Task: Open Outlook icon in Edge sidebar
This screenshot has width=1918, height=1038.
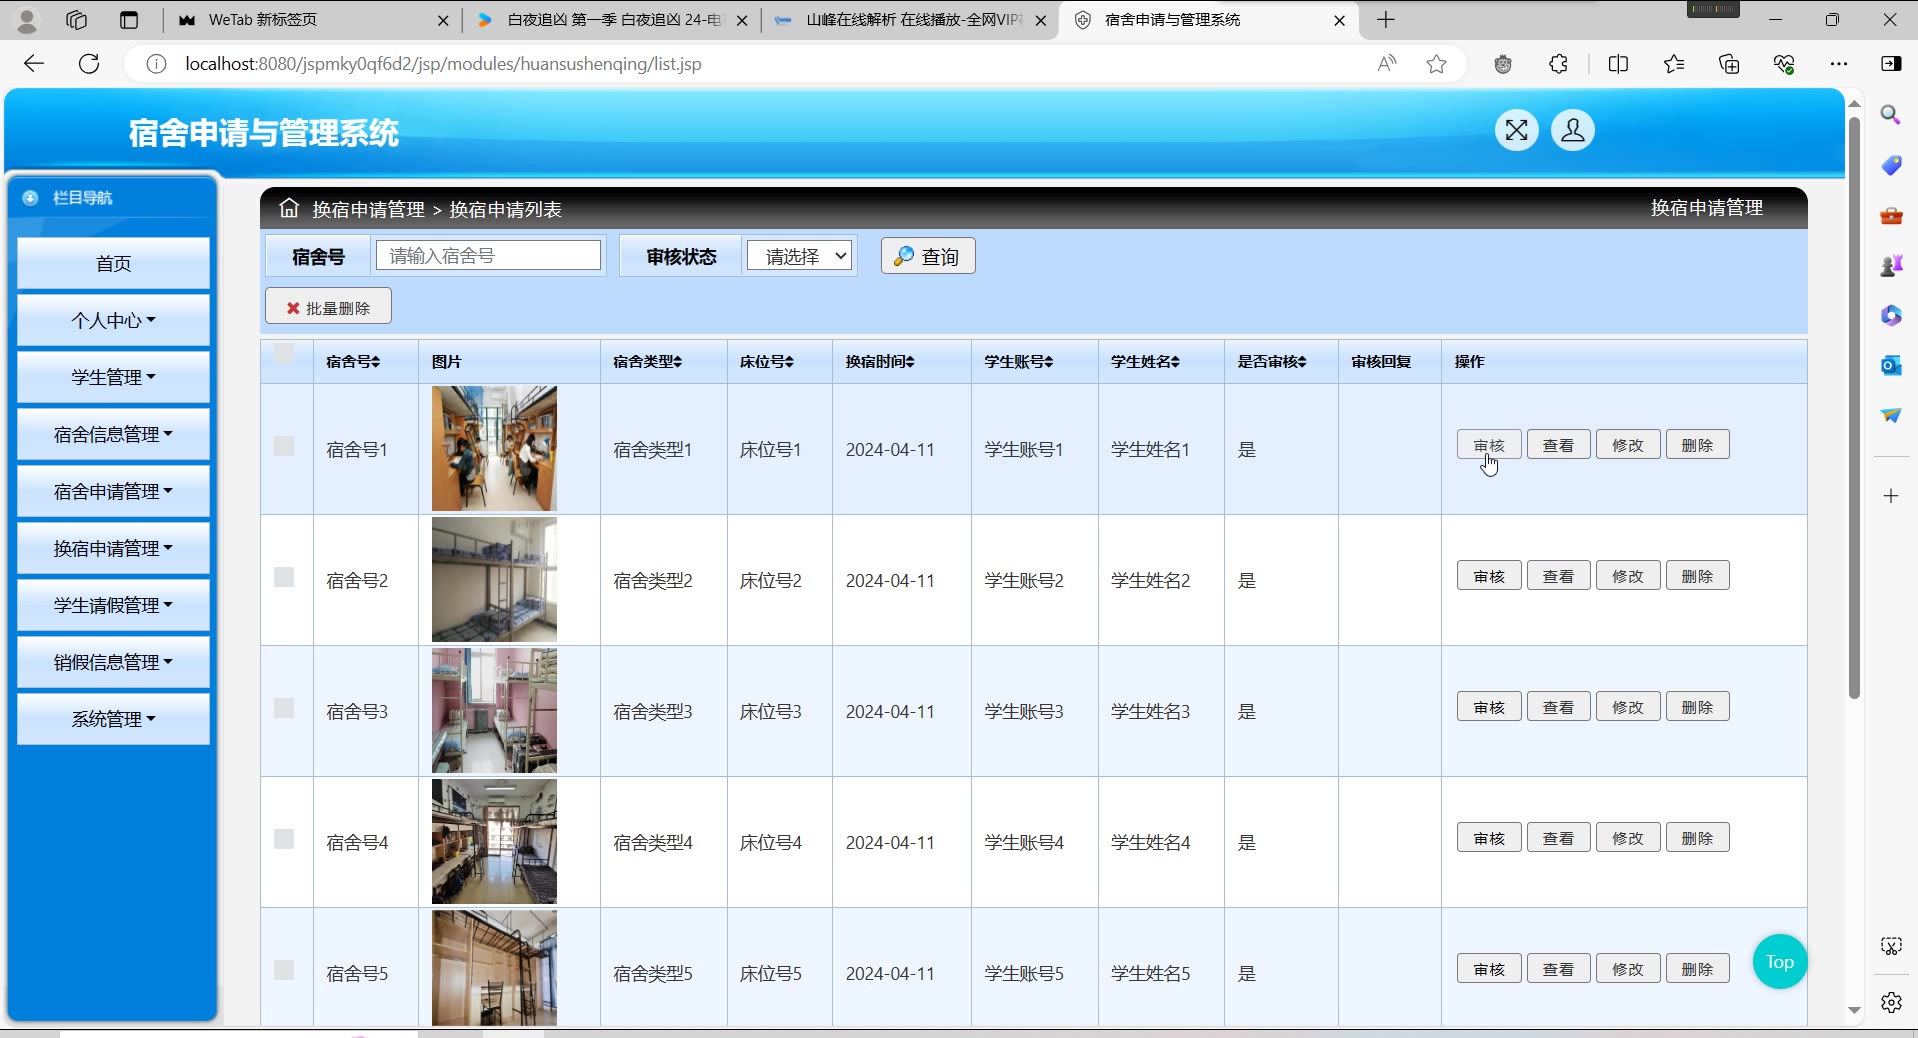Action: pyautogui.click(x=1890, y=365)
